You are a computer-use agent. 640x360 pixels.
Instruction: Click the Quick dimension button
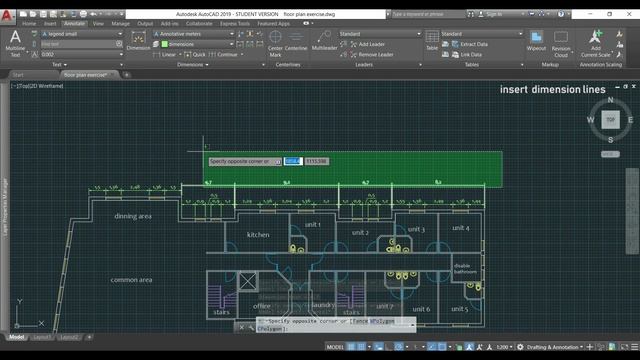pyautogui.click(x=195, y=54)
